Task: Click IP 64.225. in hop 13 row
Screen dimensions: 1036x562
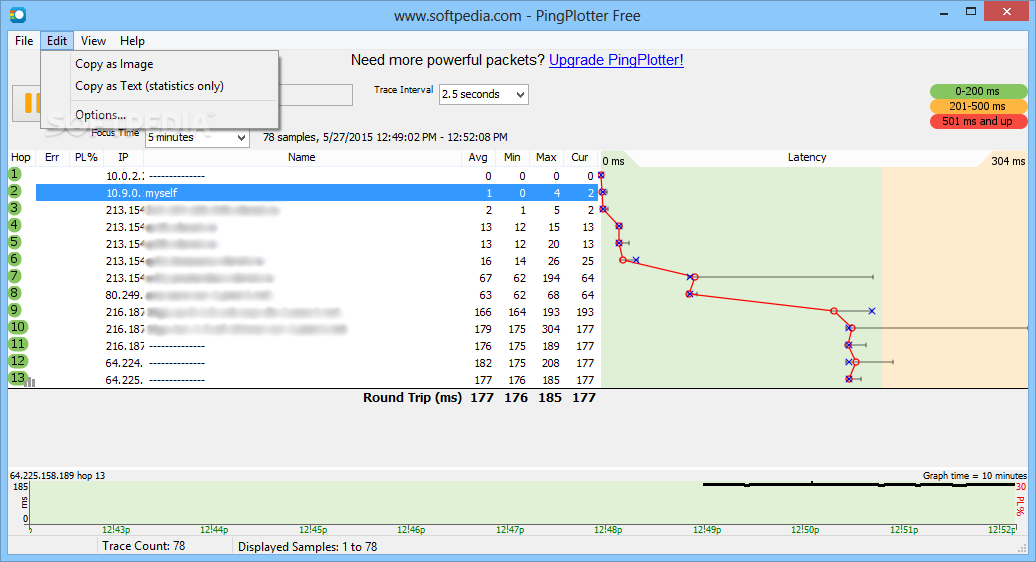Action: click(x=124, y=380)
